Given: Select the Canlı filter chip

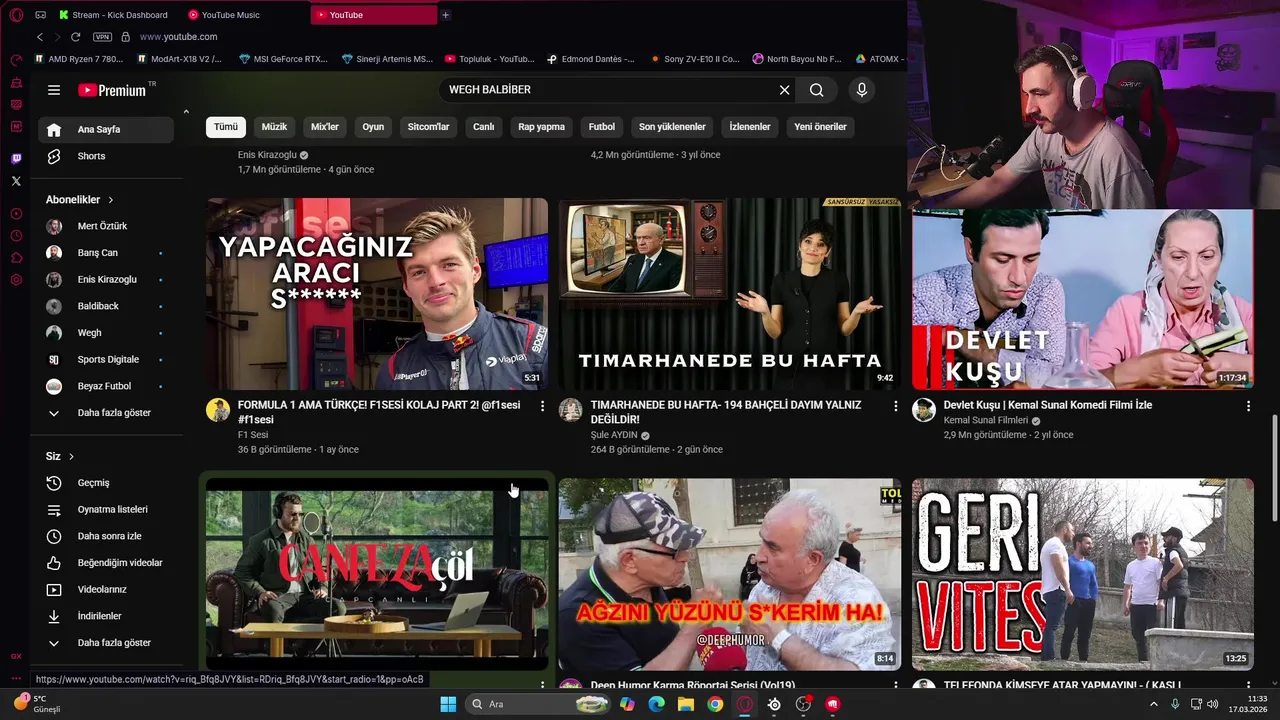Looking at the screenshot, I should [x=484, y=127].
